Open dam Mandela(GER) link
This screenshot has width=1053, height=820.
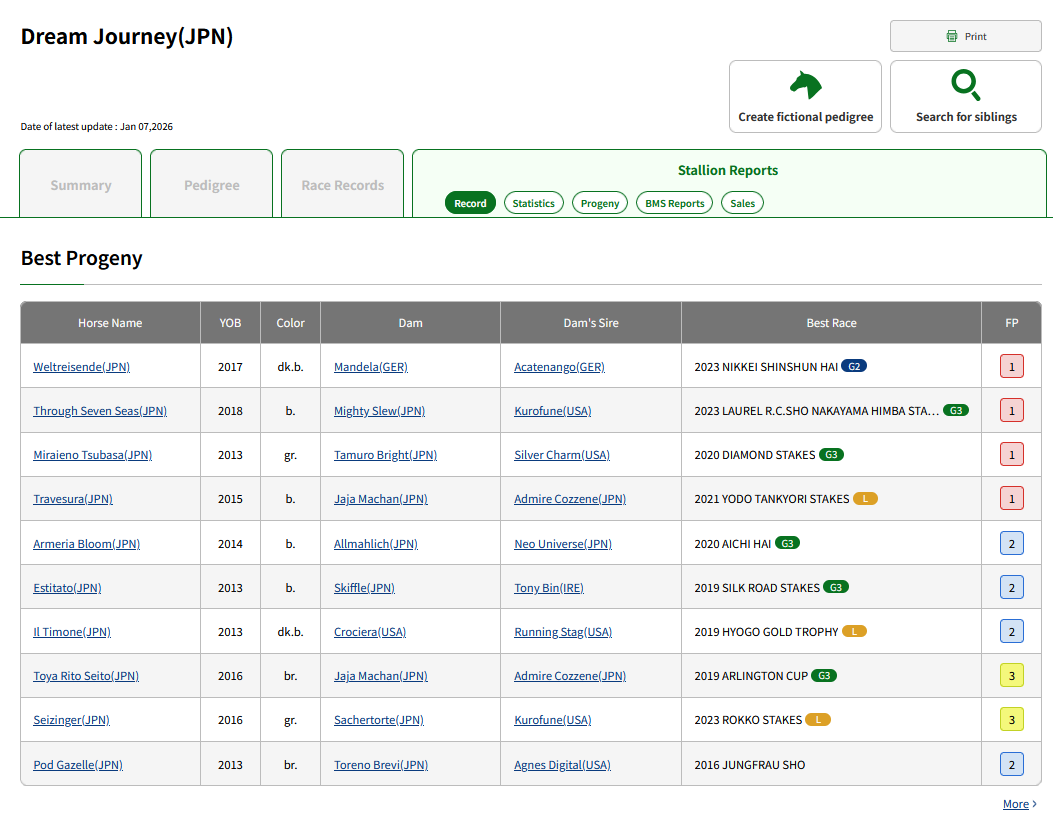coord(371,367)
